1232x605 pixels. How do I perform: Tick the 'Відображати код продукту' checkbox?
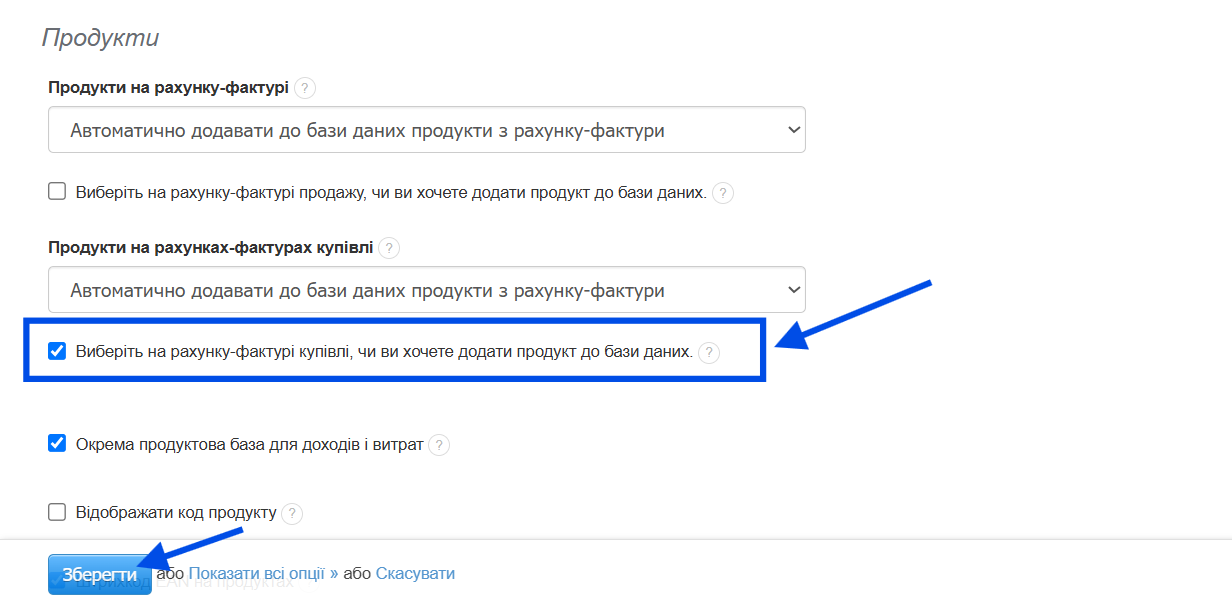(x=57, y=512)
